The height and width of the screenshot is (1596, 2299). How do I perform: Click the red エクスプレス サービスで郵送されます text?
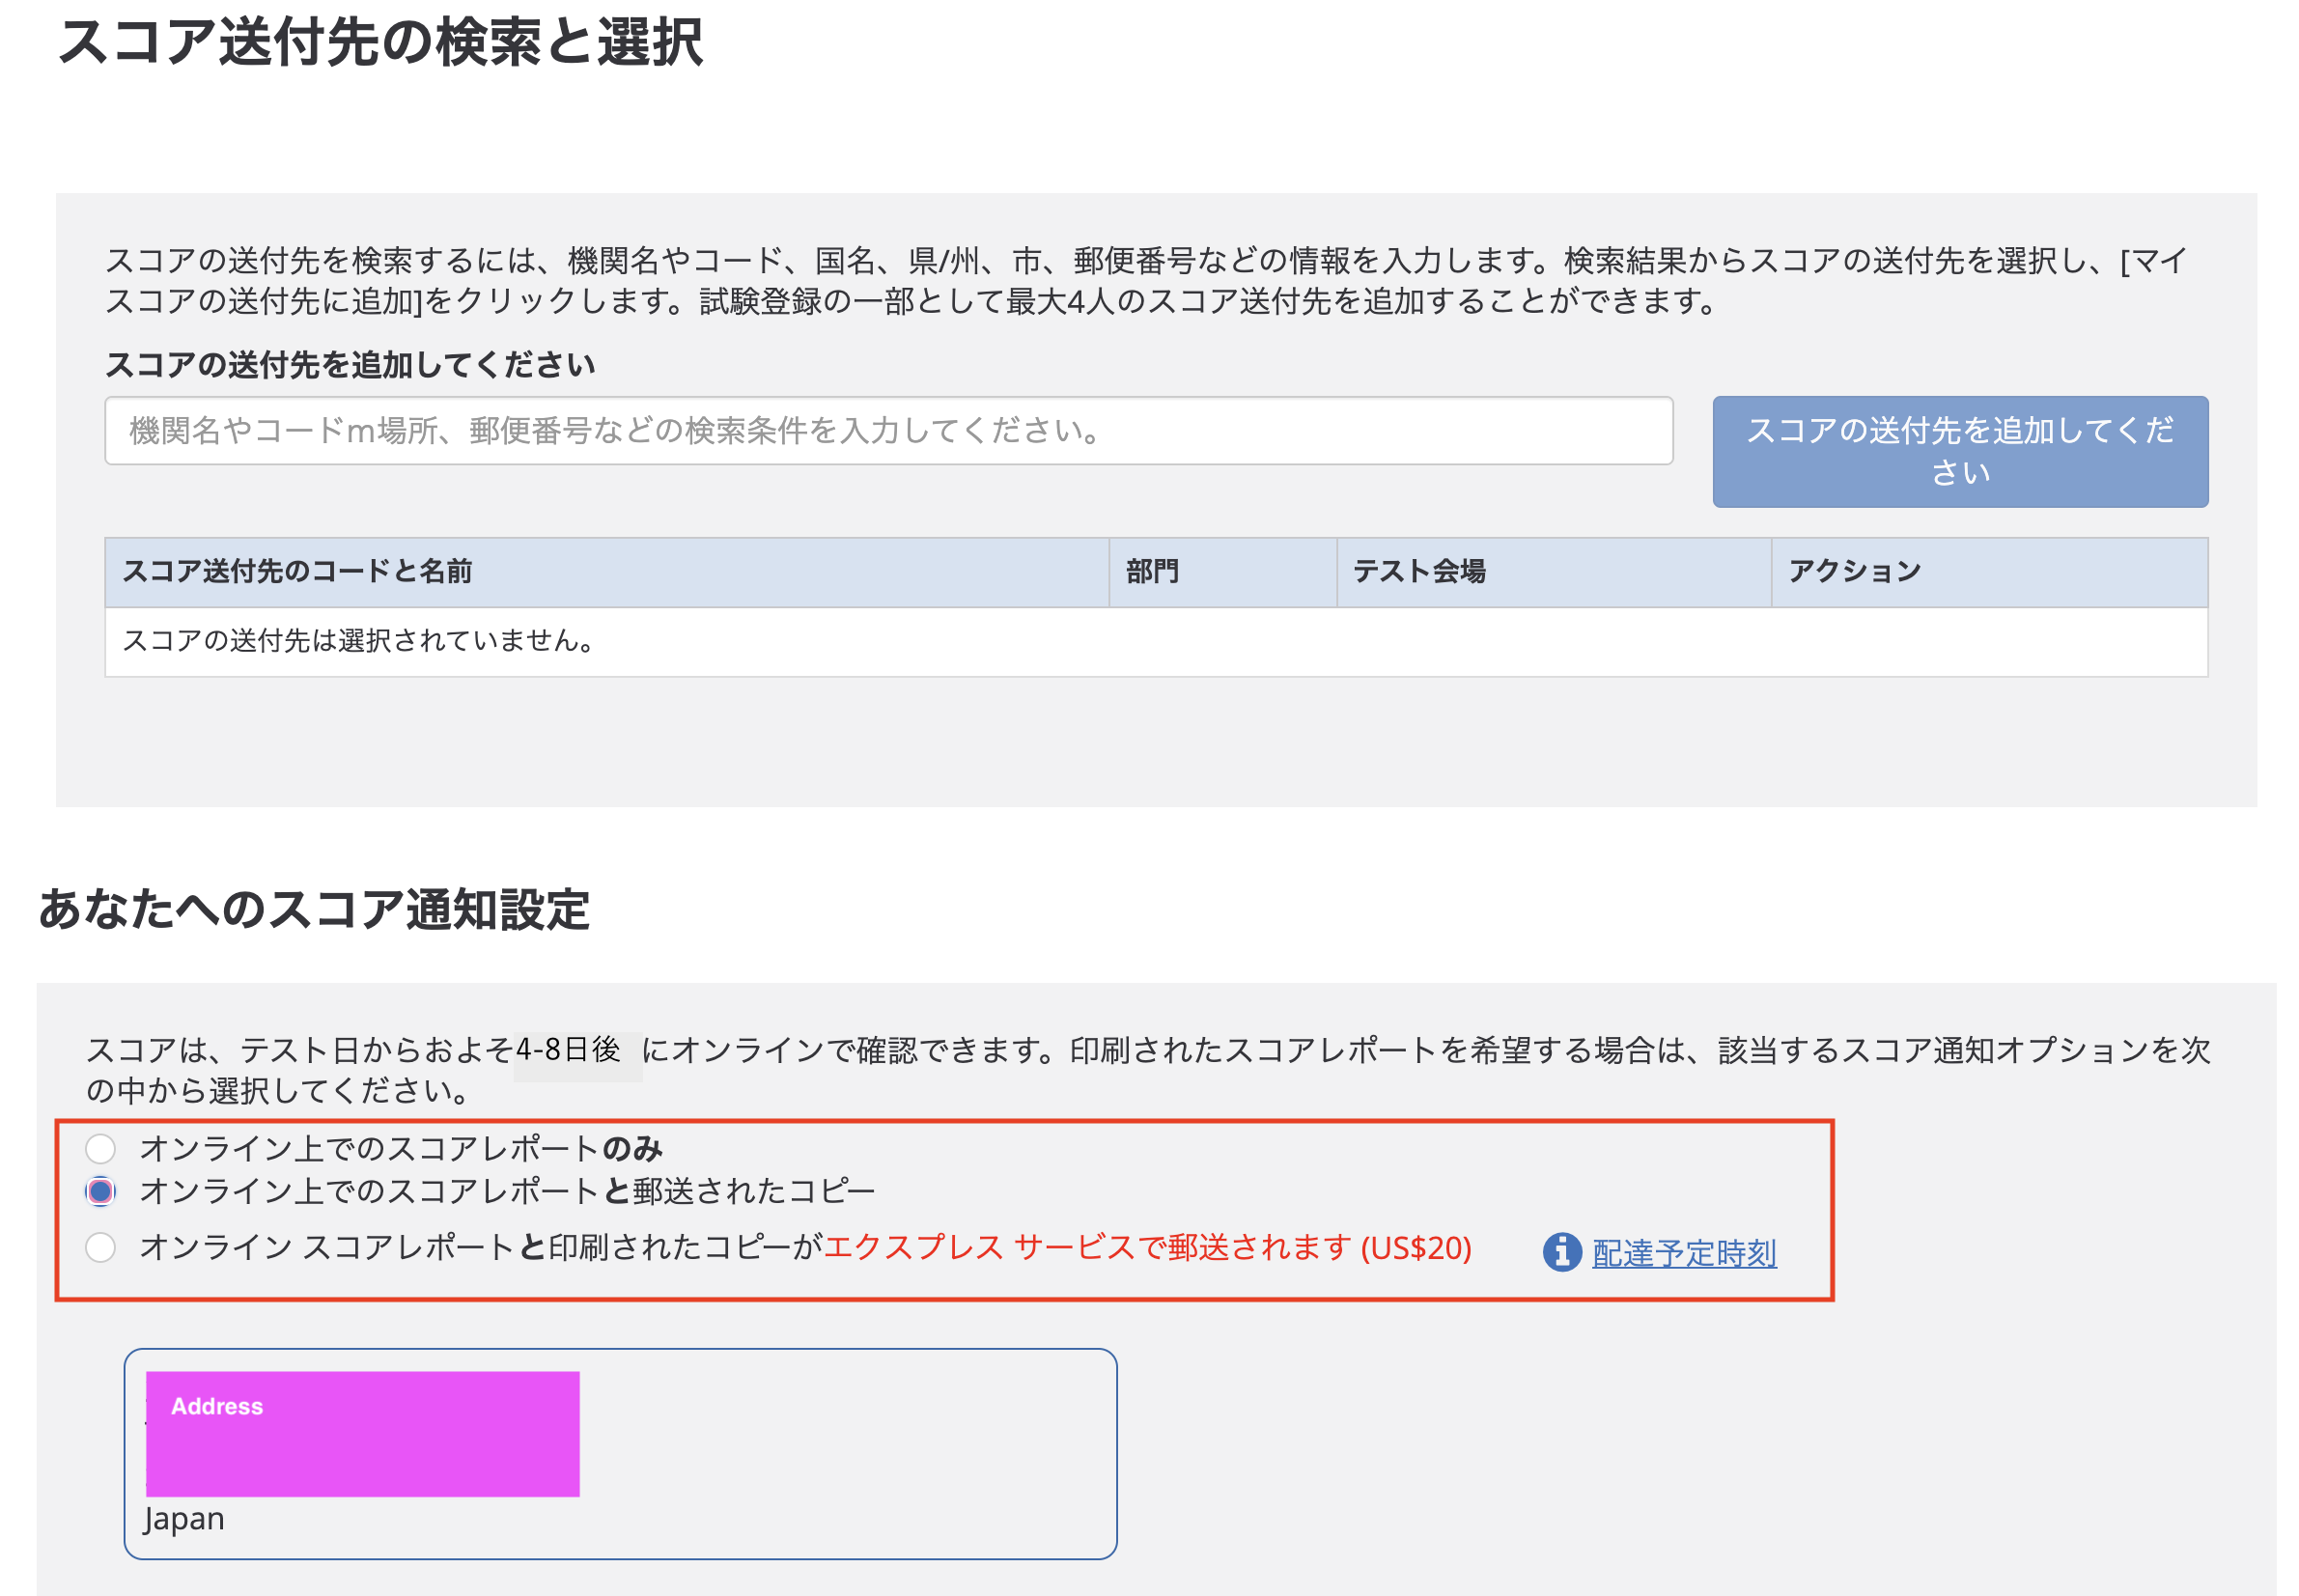coord(1087,1248)
